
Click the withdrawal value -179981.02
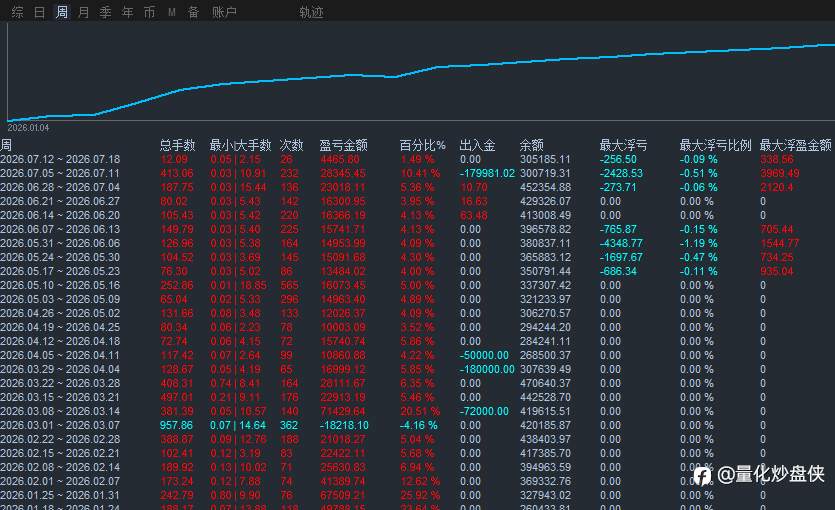487,173
